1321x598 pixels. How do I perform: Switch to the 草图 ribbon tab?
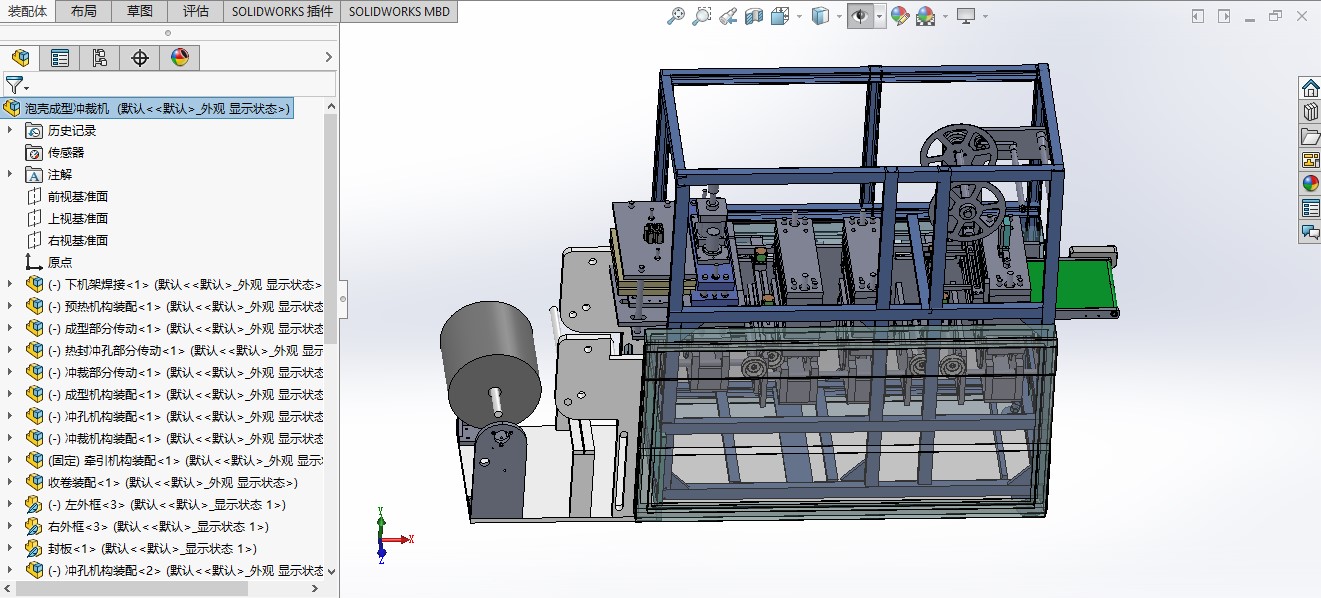(140, 11)
